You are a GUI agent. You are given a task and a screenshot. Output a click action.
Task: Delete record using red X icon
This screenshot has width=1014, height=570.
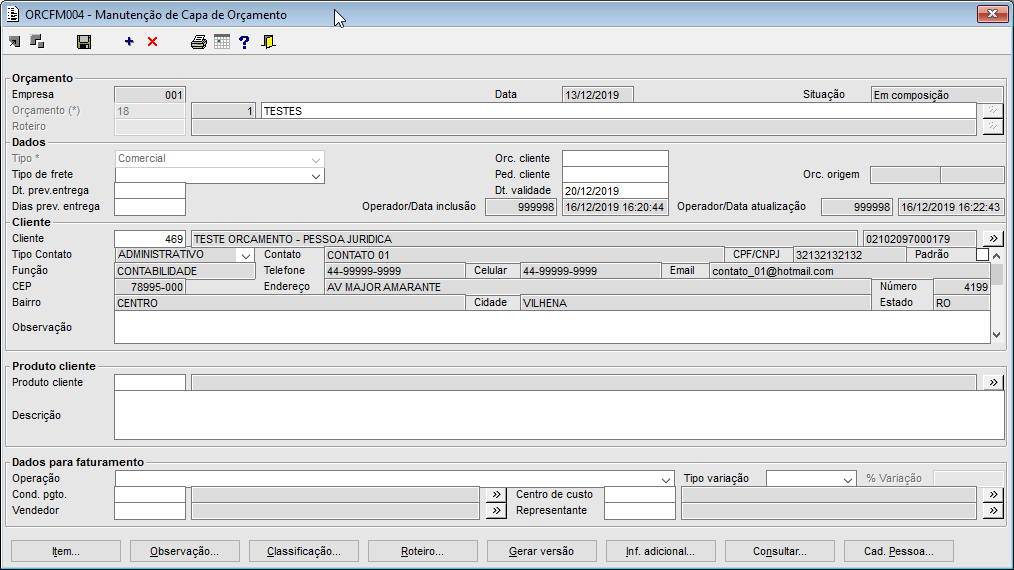coord(153,42)
